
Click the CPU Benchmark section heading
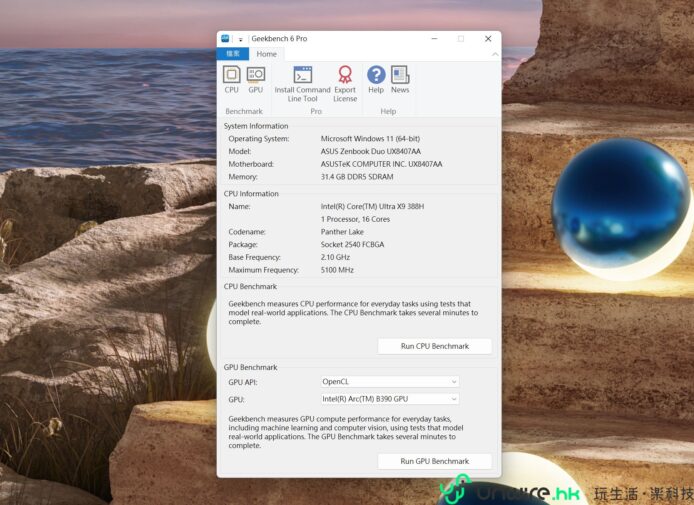click(250, 287)
